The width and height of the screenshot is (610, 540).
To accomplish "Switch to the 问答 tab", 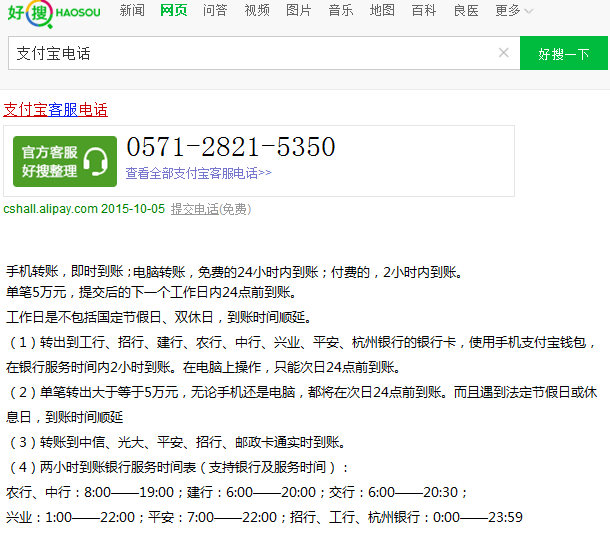I will [x=215, y=10].
